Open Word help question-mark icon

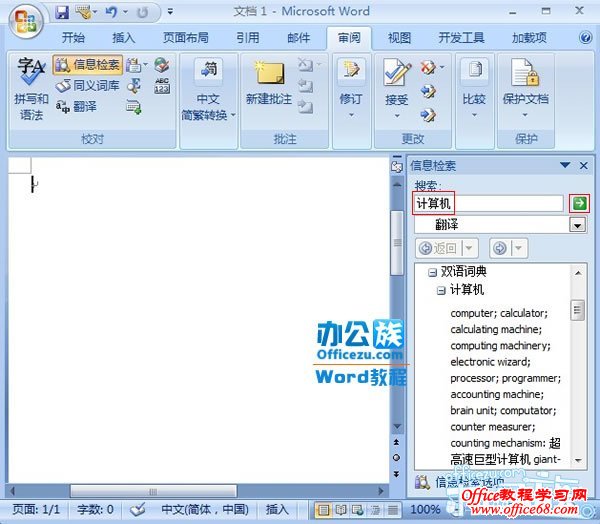pos(585,38)
